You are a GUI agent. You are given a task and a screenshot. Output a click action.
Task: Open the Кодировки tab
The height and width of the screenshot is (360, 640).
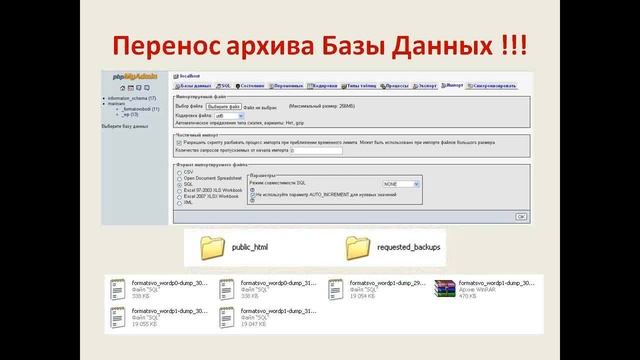point(322,86)
